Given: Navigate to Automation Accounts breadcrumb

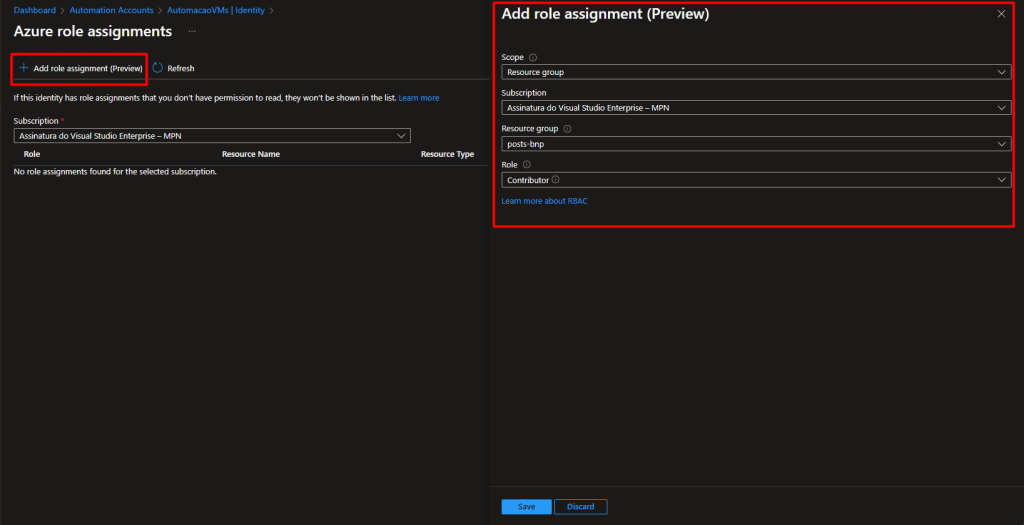Looking at the screenshot, I should tap(111, 10).
